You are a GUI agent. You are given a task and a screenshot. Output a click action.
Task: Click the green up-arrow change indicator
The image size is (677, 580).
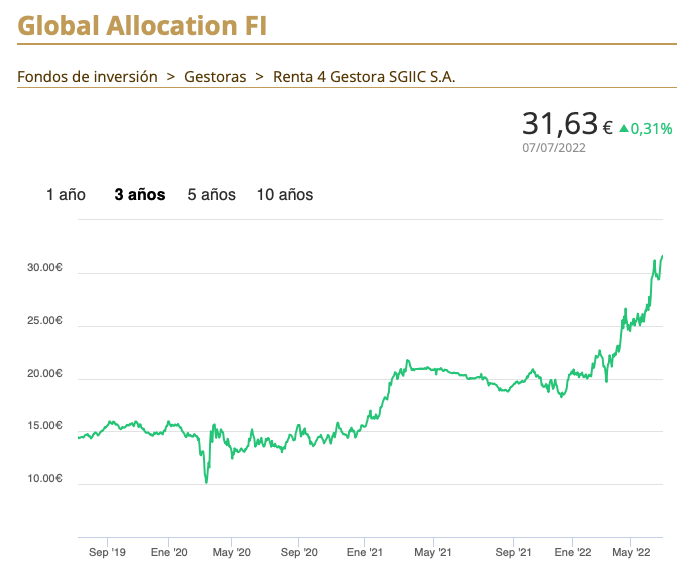[624, 128]
